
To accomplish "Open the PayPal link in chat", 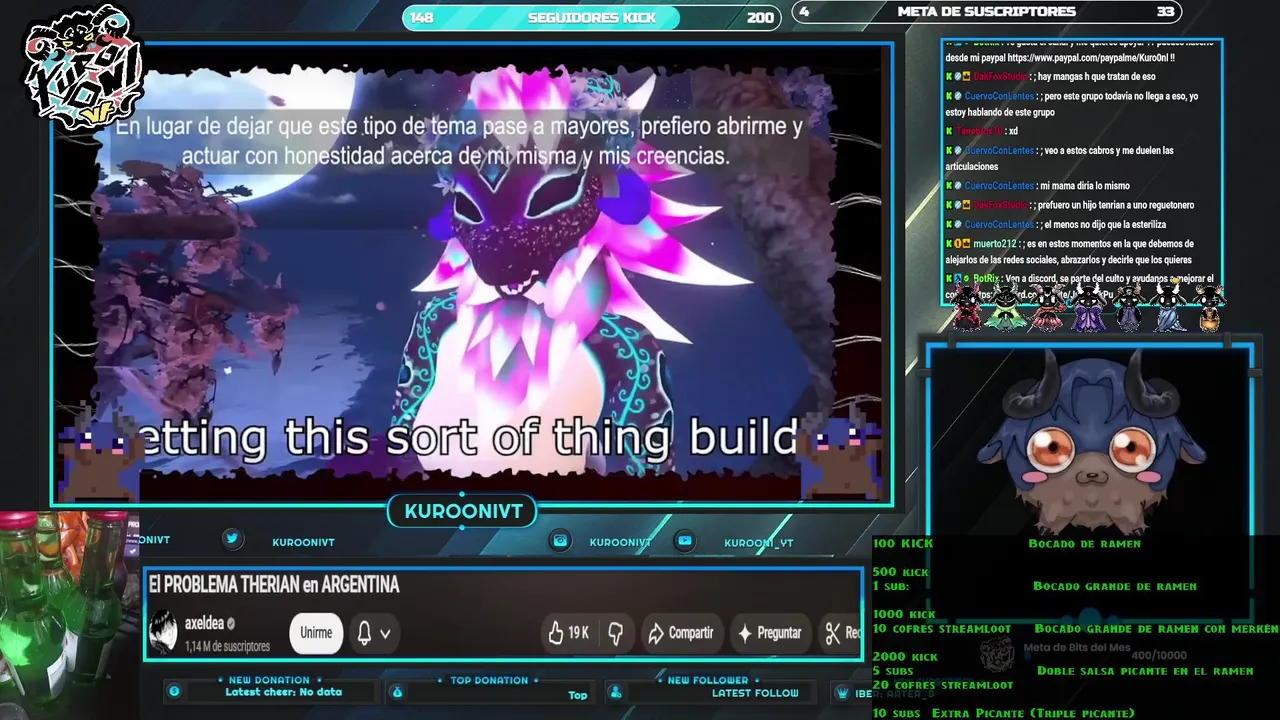I will (x=1090, y=58).
